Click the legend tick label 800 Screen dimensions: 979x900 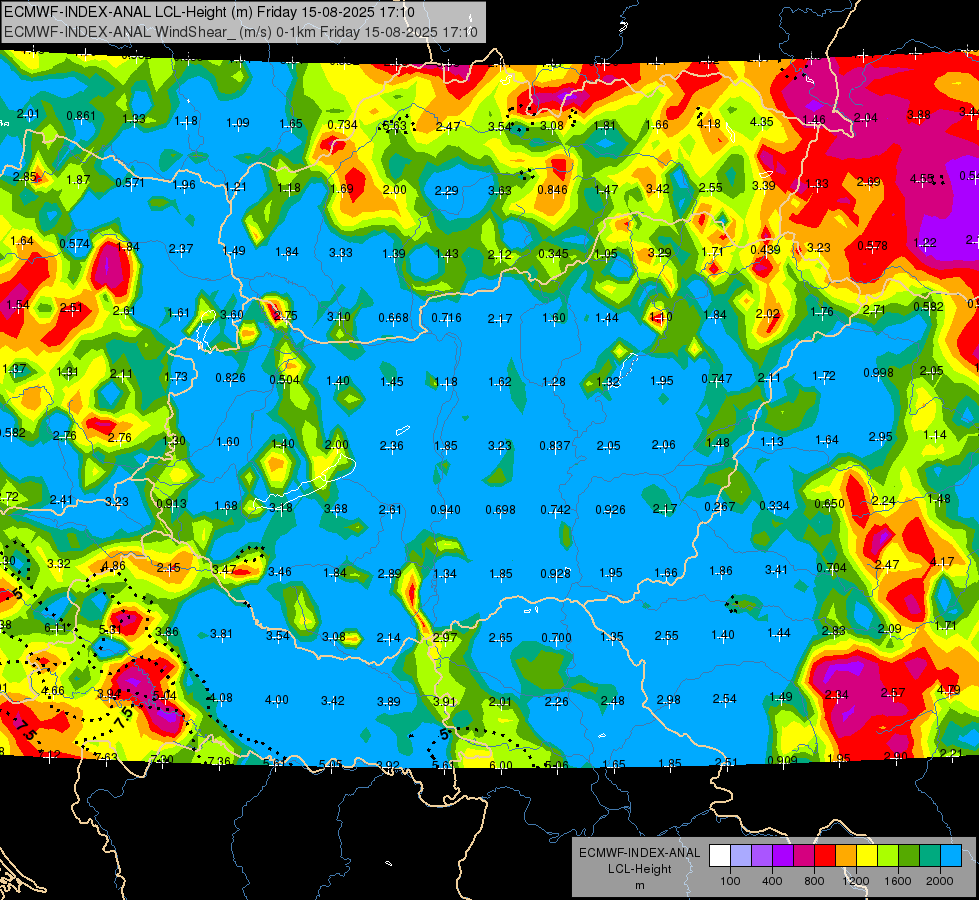click(x=814, y=881)
